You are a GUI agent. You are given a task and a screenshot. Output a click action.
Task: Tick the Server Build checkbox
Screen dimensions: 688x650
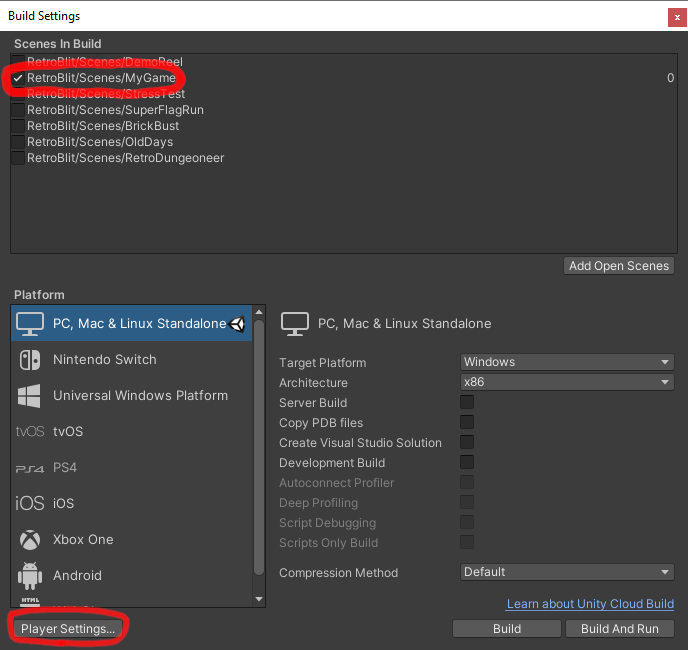[x=467, y=402]
